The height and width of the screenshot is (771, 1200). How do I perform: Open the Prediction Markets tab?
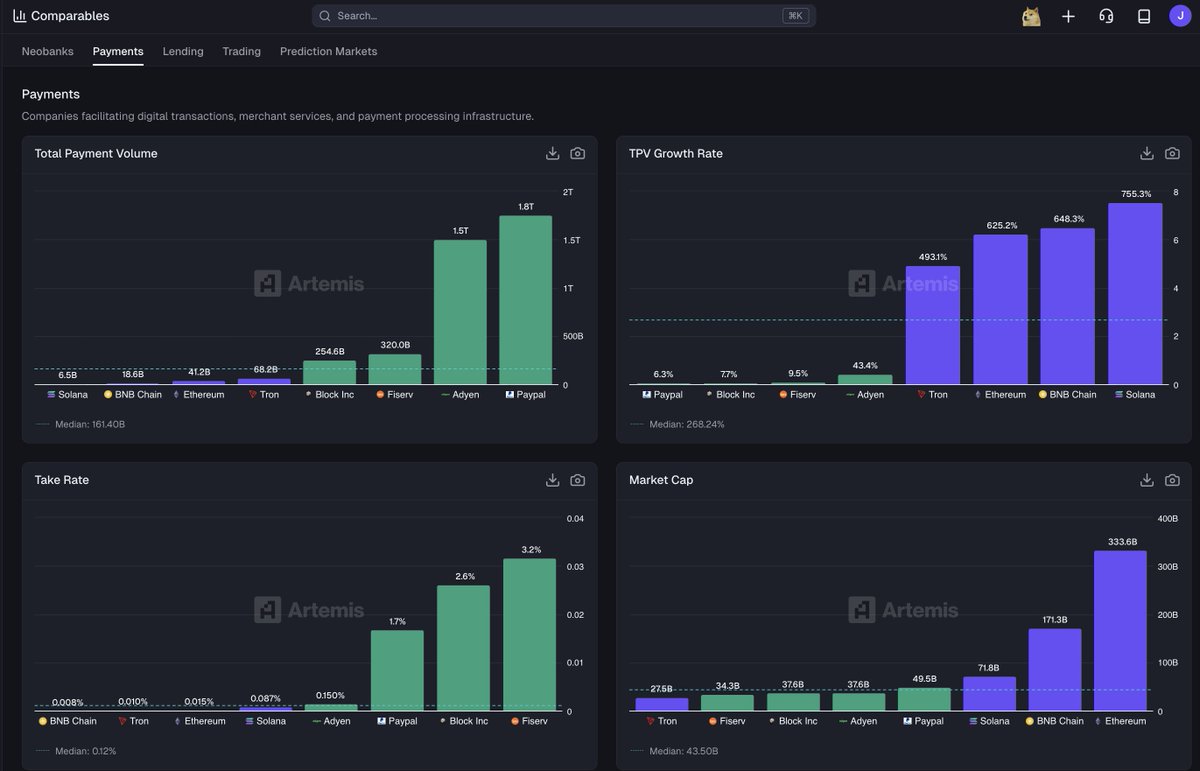(328, 51)
